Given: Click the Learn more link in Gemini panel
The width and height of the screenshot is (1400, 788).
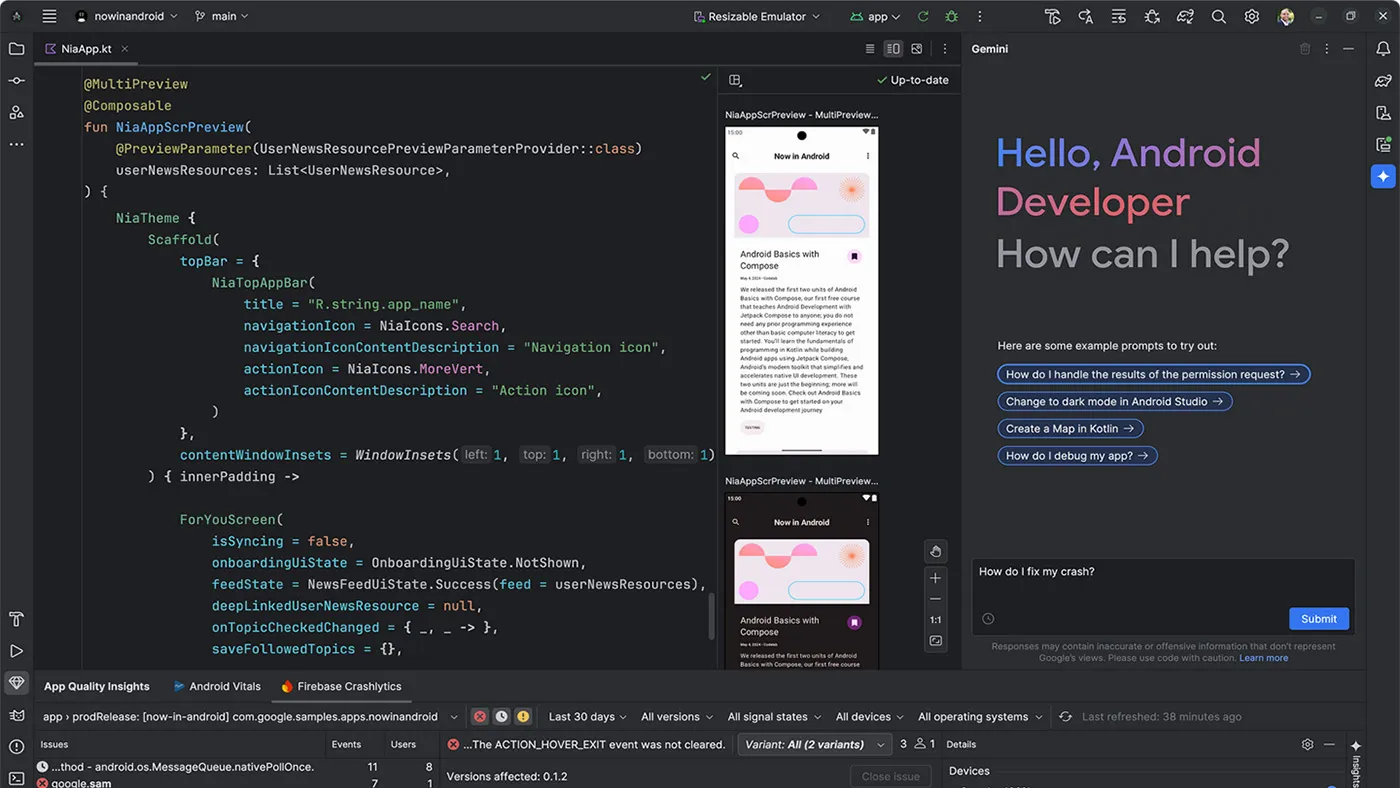Looking at the screenshot, I should point(1264,658).
